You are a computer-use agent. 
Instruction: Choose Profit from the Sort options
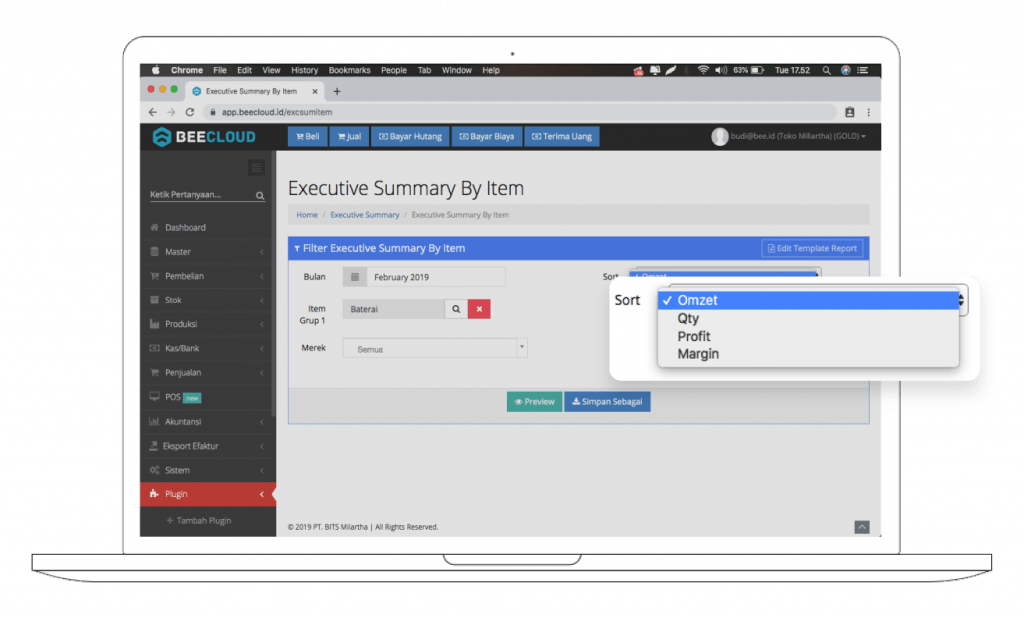tap(694, 336)
